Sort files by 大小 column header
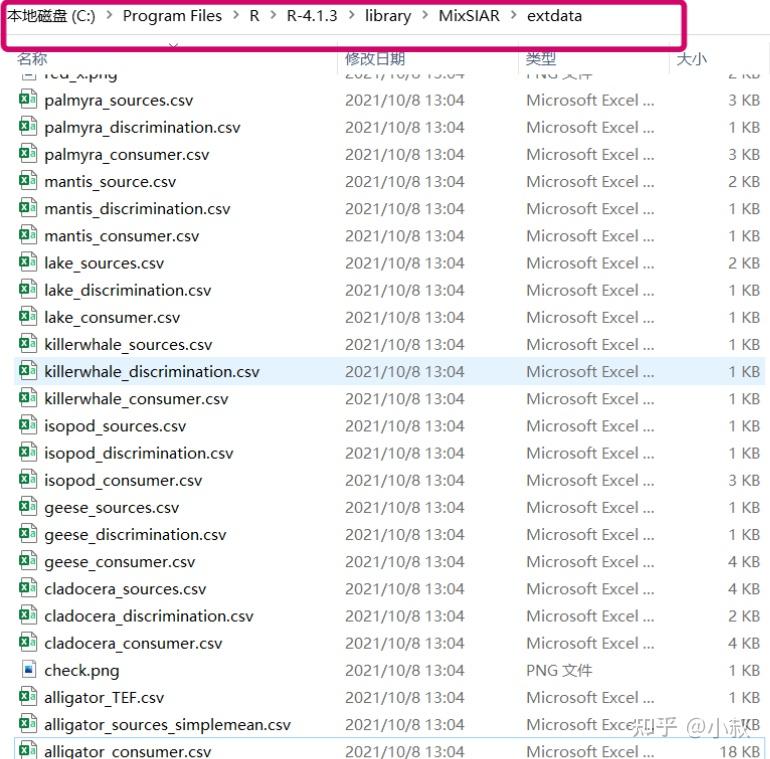The image size is (770, 759). pyautogui.click(x=691, y=59)
